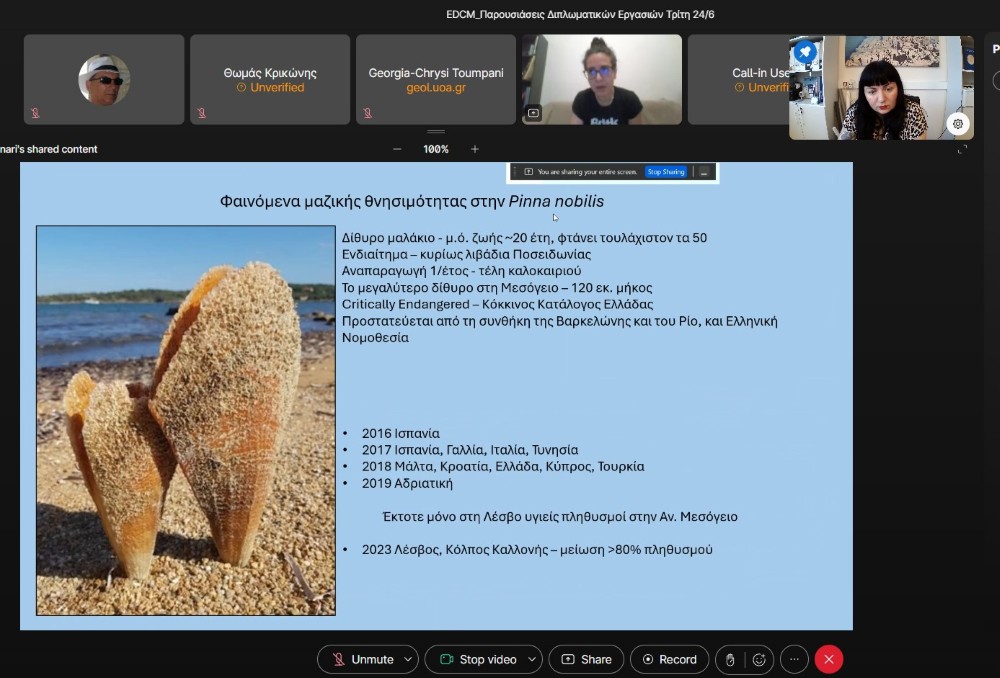Unmute the microphone
This screenshot has height=678, width=1000.
(362, 659)
